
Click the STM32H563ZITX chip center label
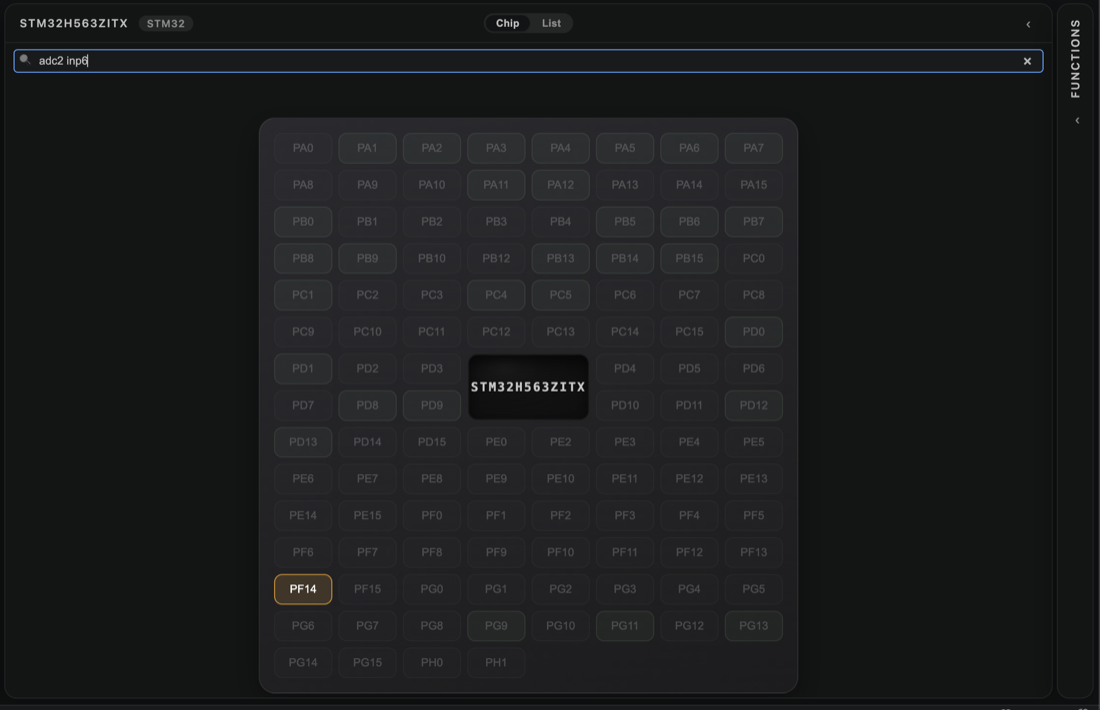(528, 387)
